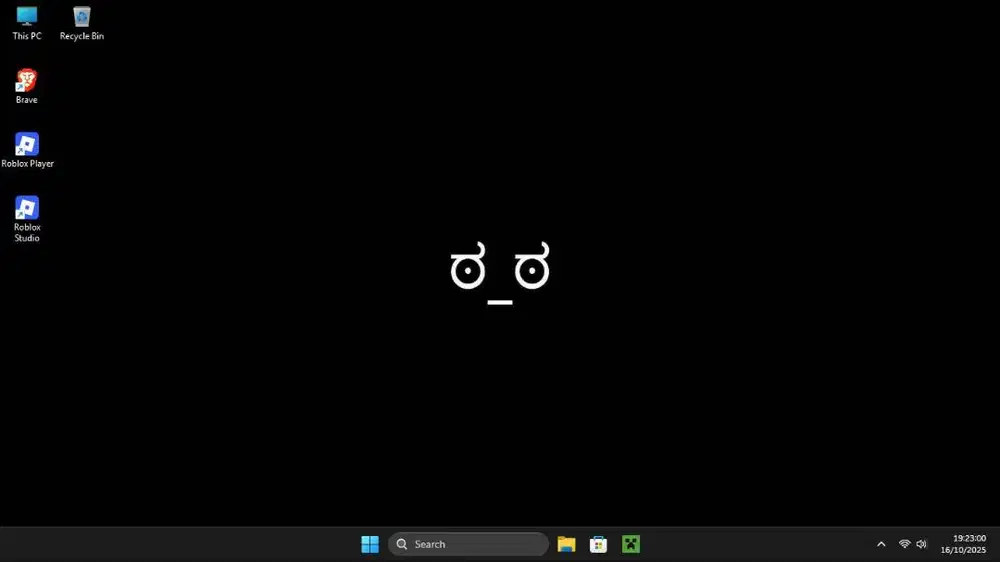Click the date 16/10/2025 in the taskbar
Viewport: 1000px width, 562px height.
coord(963,550)
